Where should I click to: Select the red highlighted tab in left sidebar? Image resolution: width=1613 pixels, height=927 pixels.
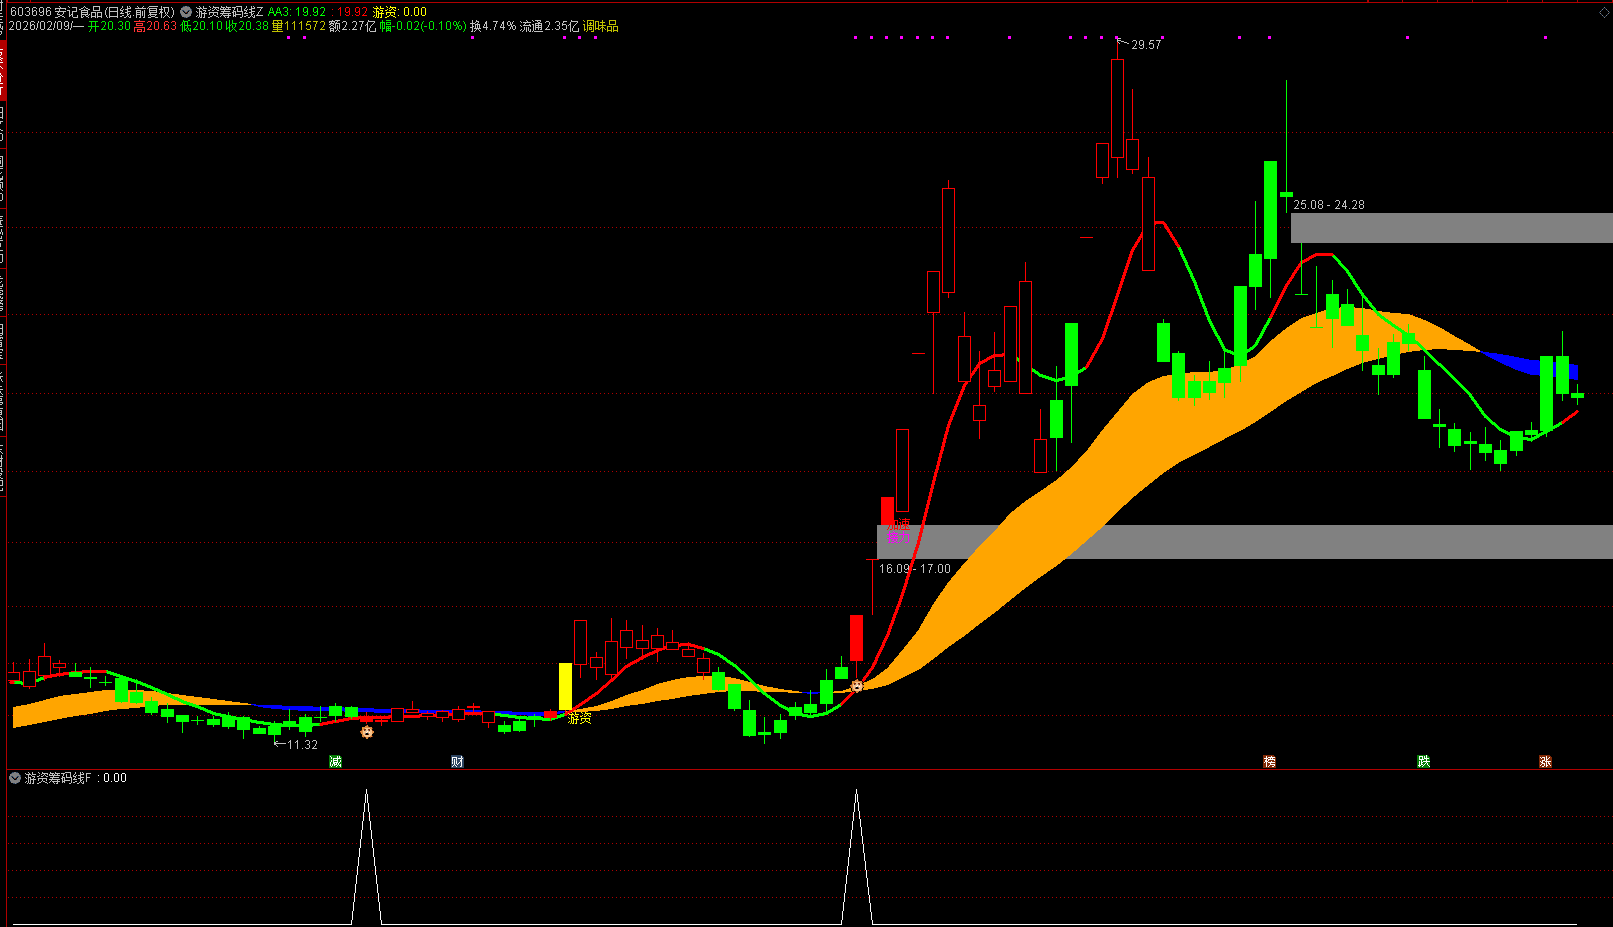tap(3, 68)
